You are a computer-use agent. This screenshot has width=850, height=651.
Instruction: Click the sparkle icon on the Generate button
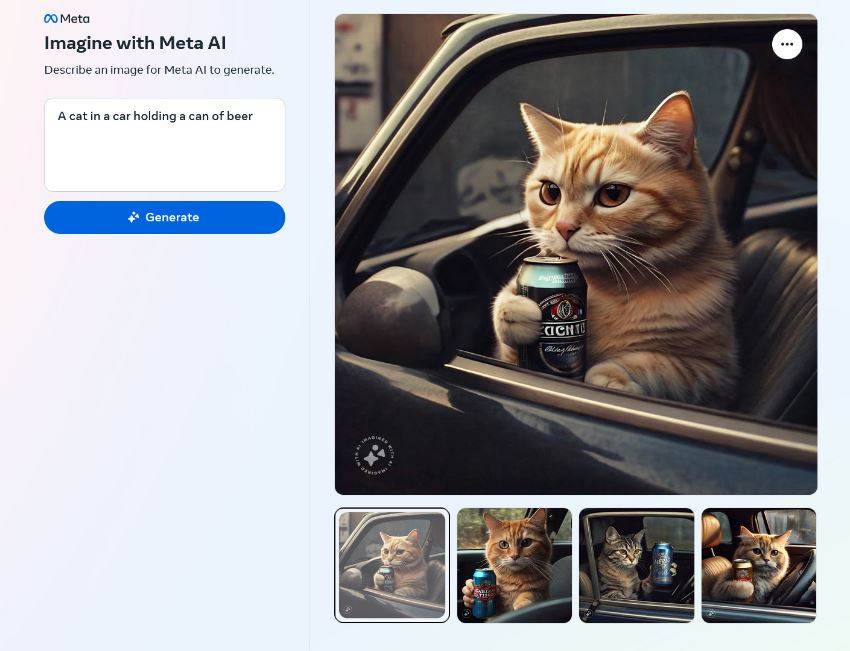point(134,217)
